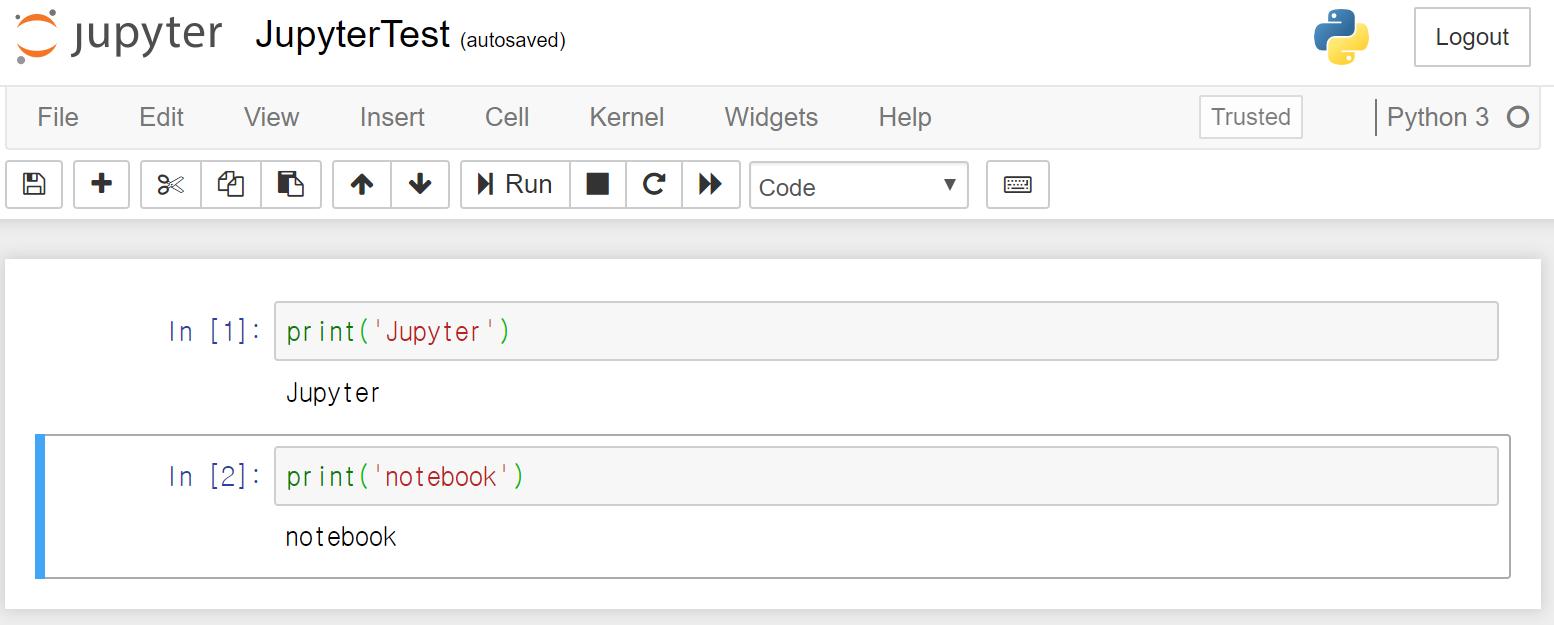Edit the code cell print('Jupyter')
Viewport: 1554px width, 625px height.
click(886, 331)
